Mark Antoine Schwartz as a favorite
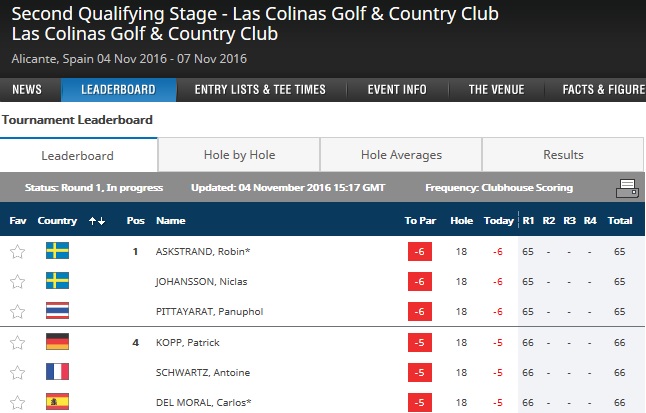 (17, 373)
